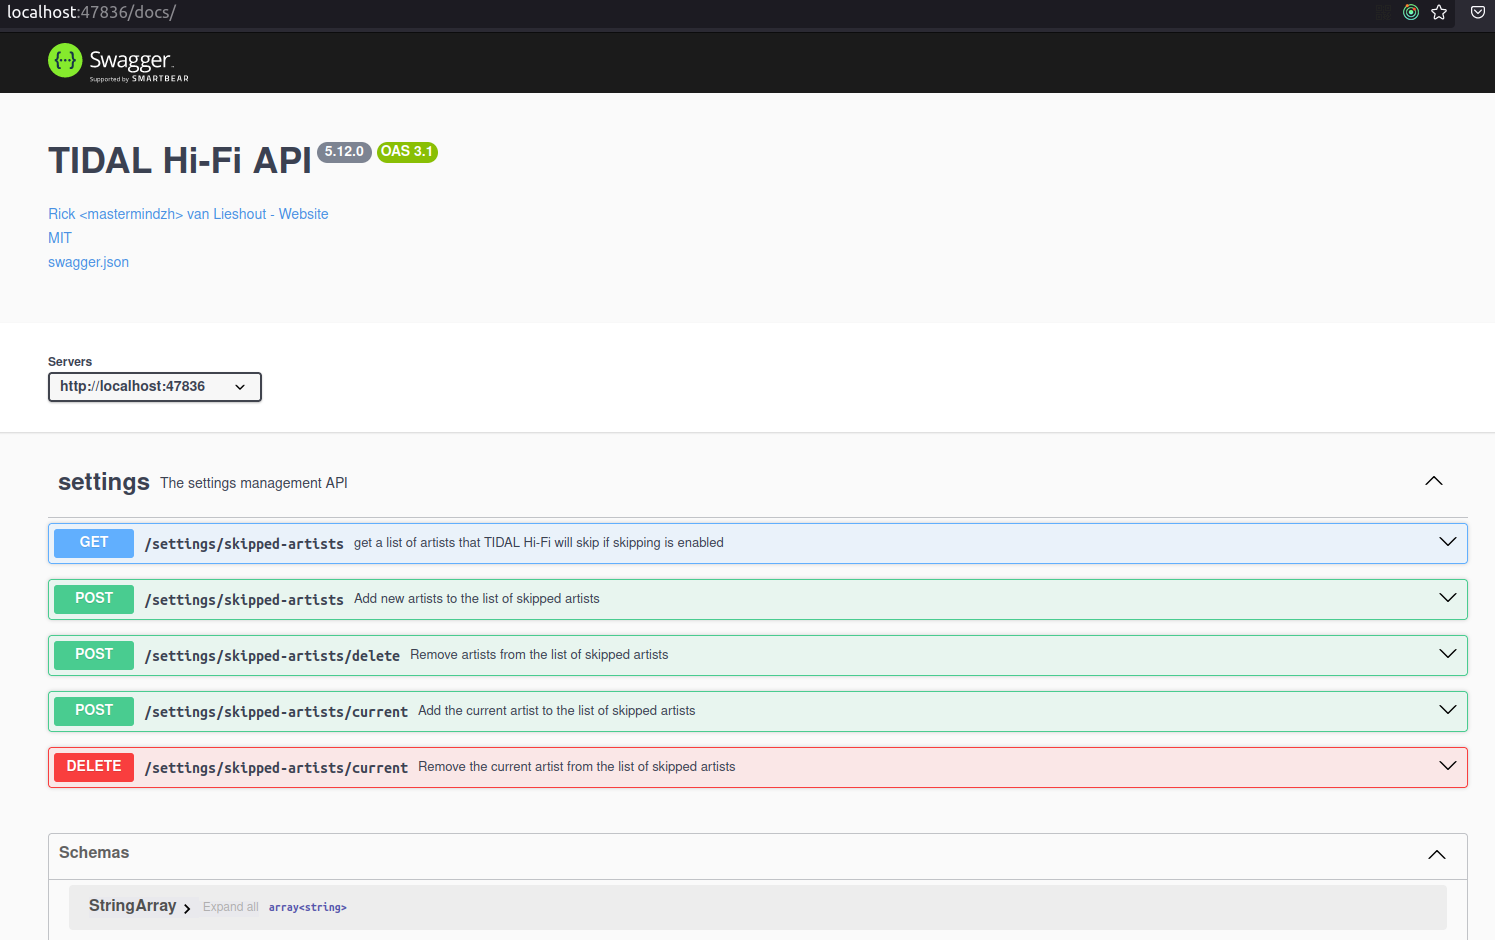
Task: Click the MIT license link
Action: point(59,237)
